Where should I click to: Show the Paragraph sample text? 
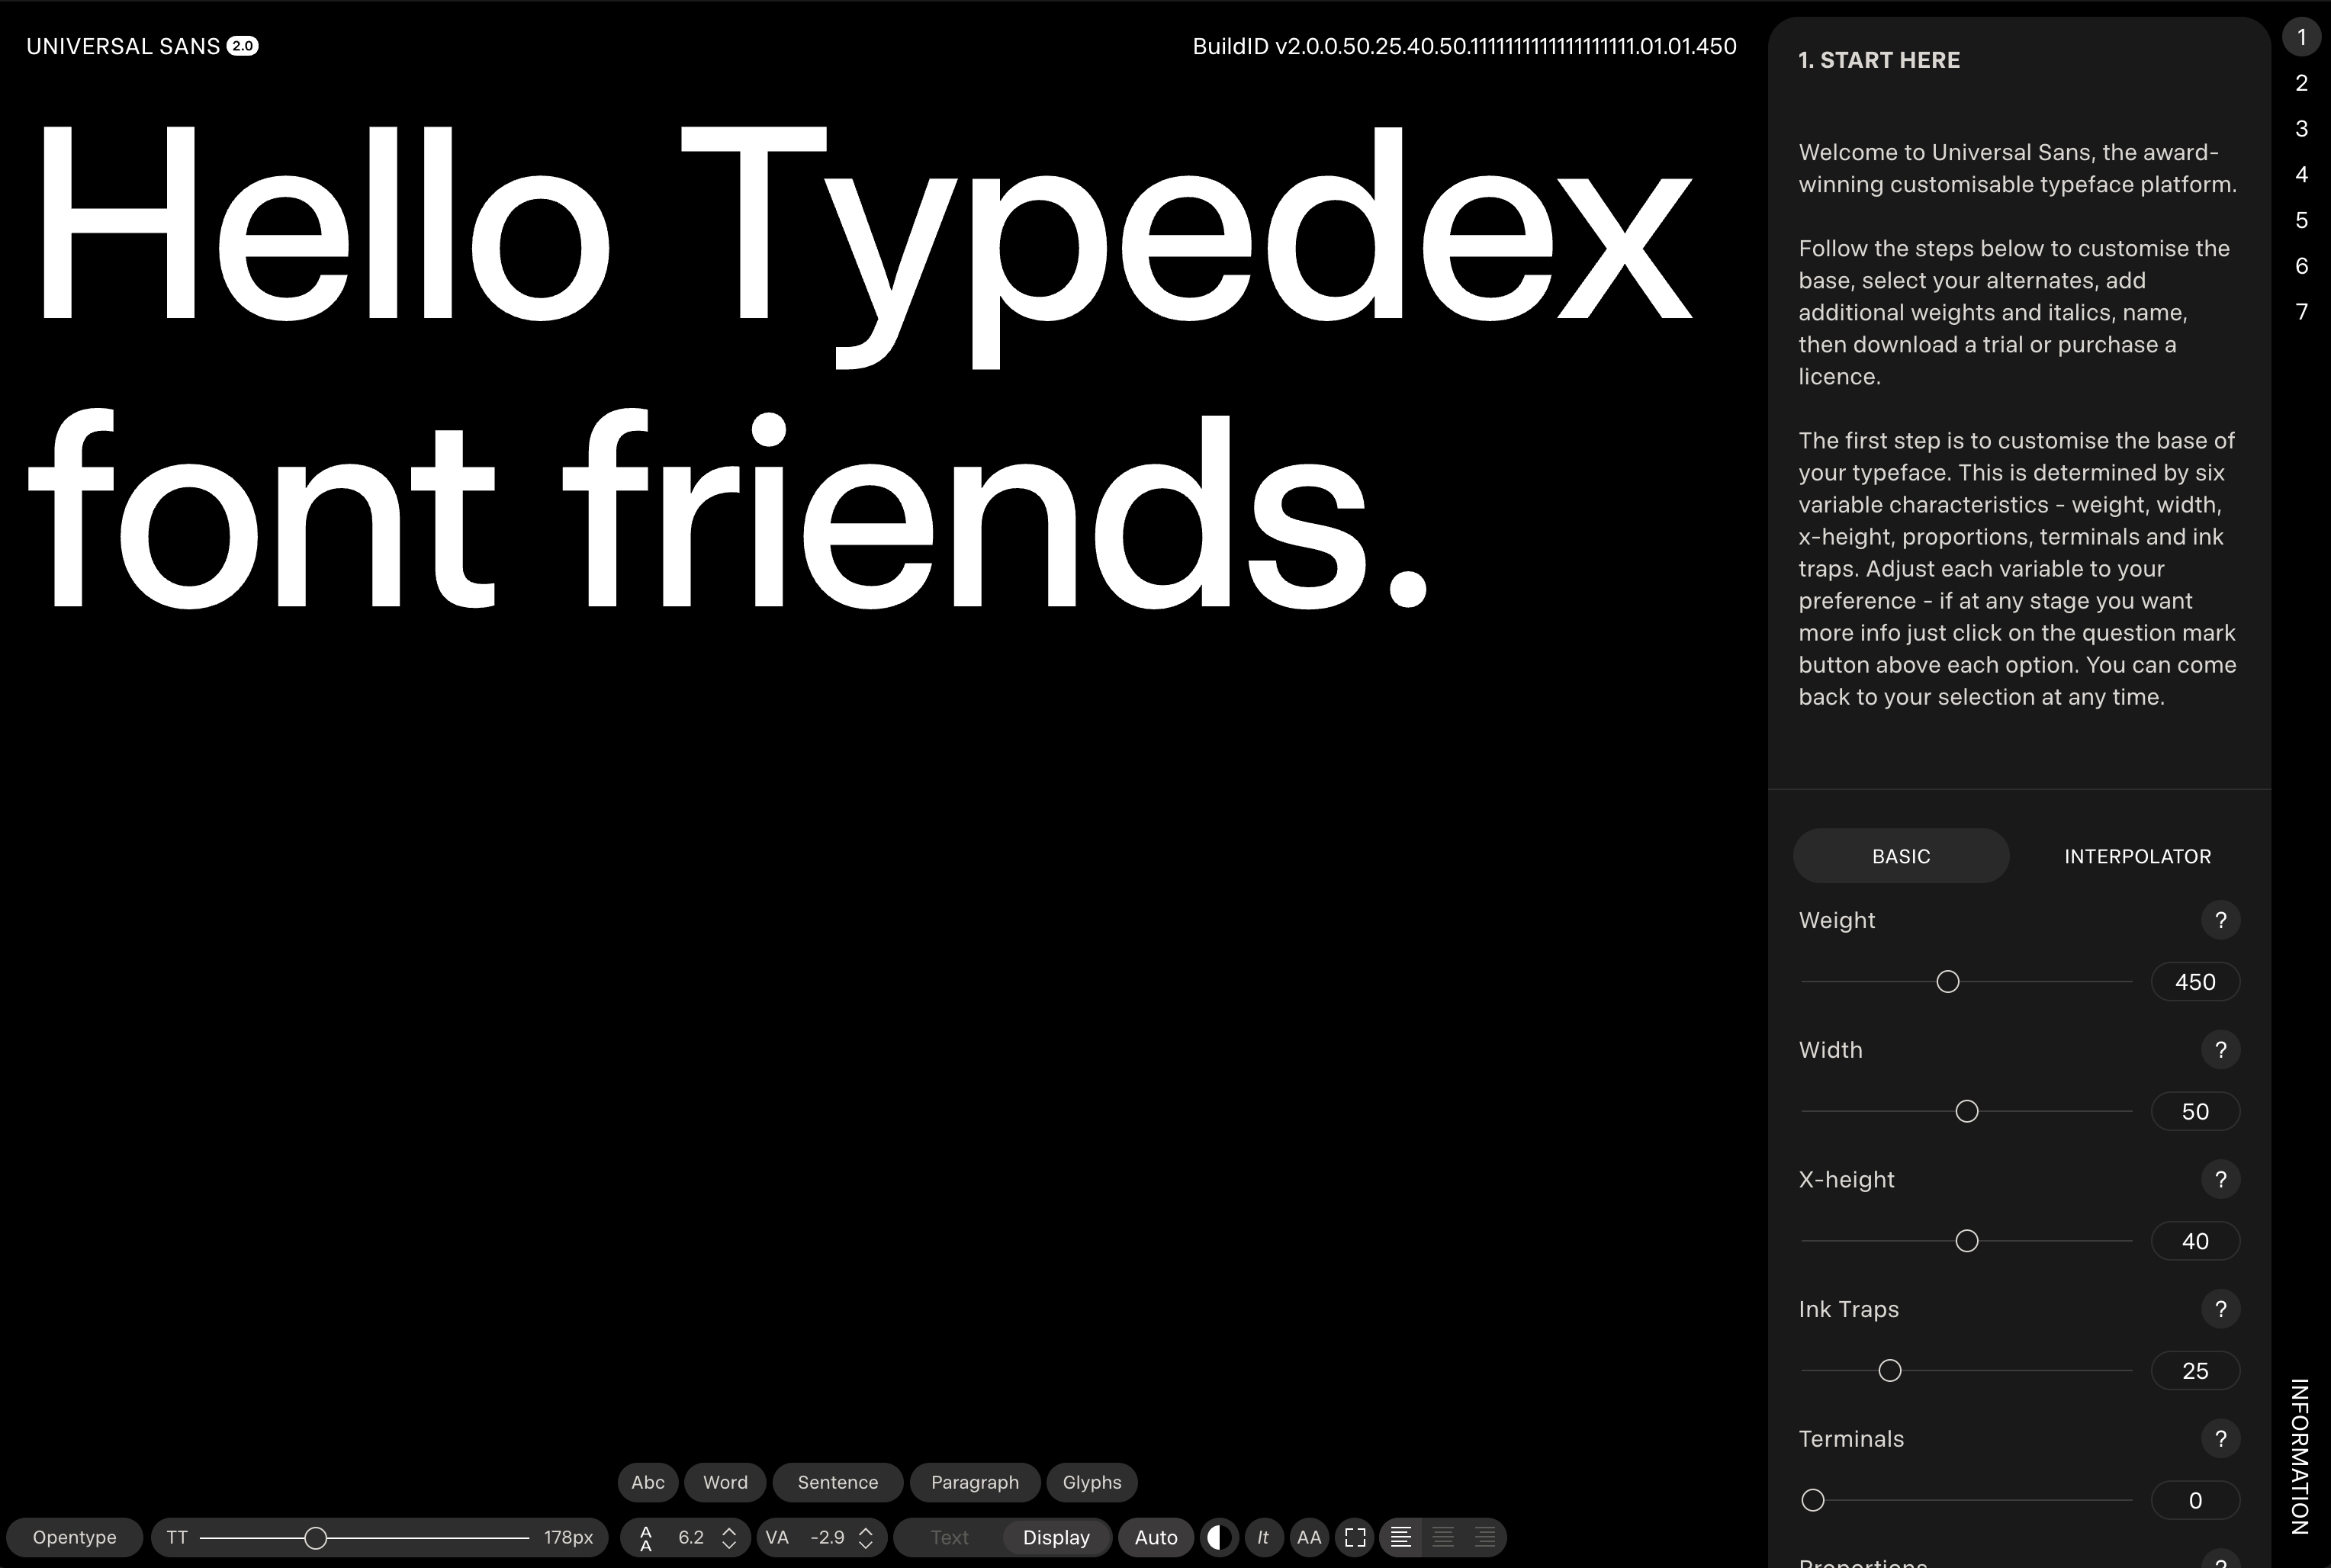(x=974, y=1482)
